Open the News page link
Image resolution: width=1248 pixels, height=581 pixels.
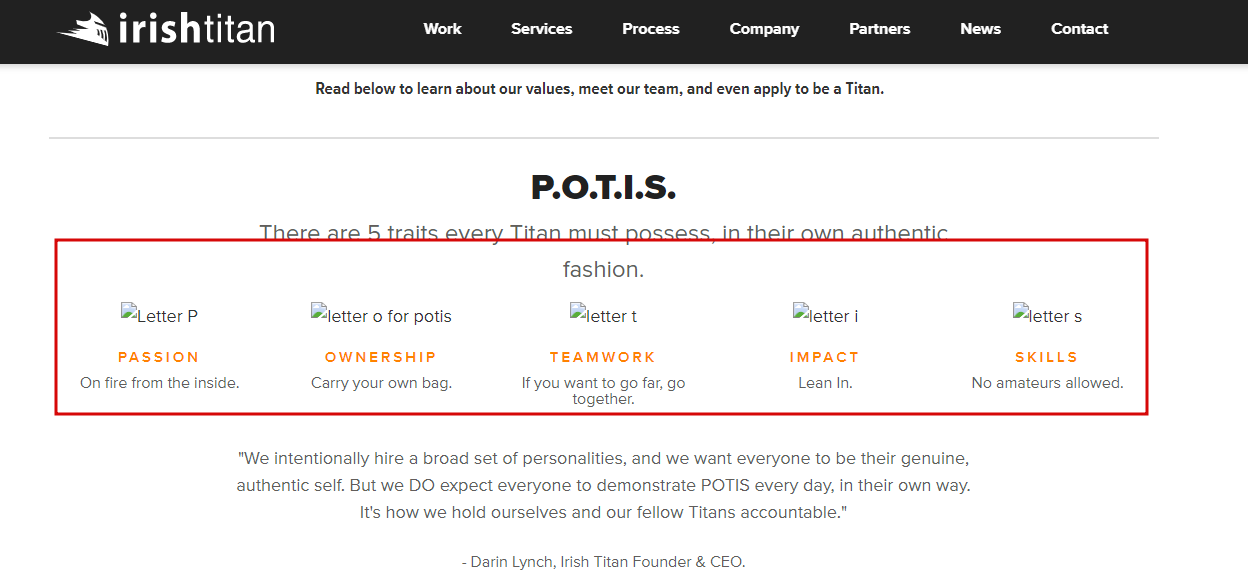tap(980, 29)
